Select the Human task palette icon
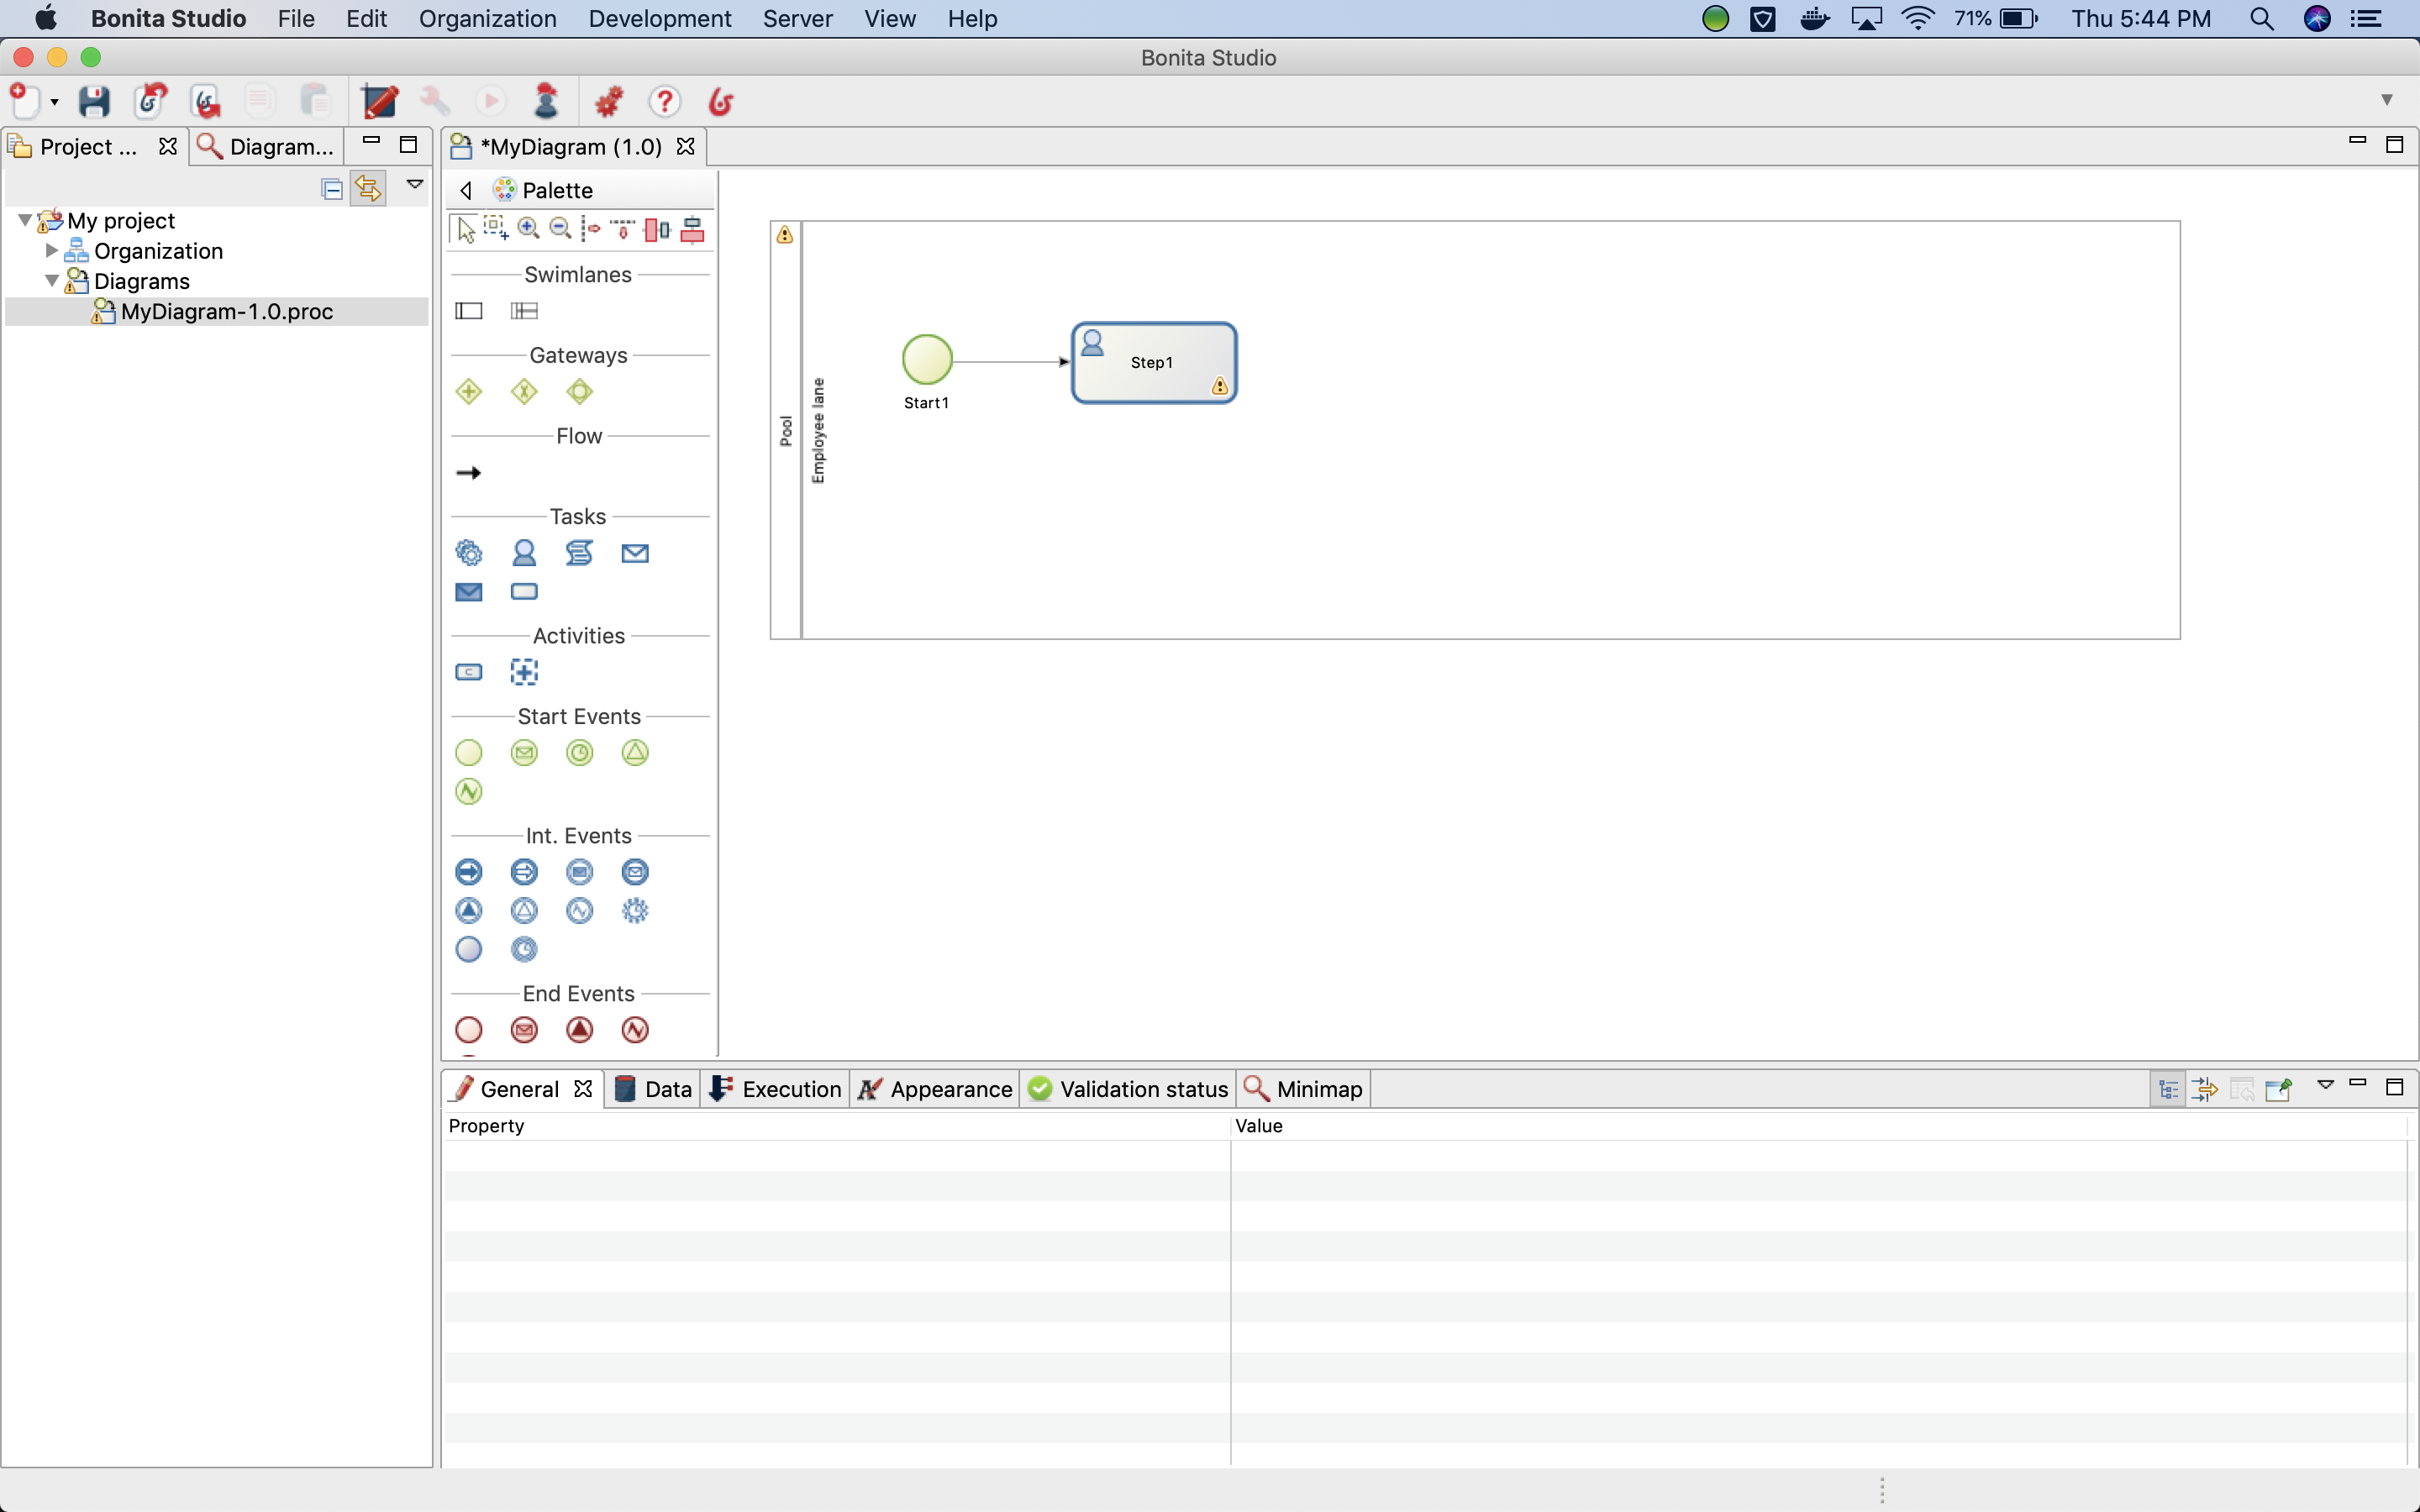Screen dimensions: 2420x1512 click(x=524, y=553)
